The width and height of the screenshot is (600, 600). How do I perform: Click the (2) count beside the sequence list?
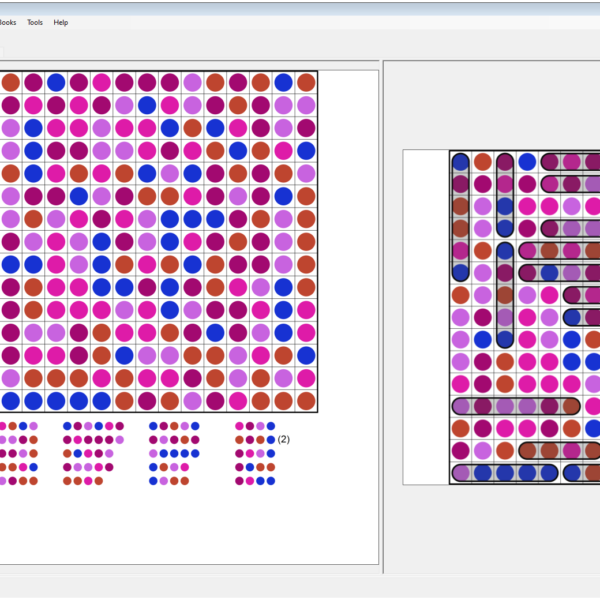point(284,439)
